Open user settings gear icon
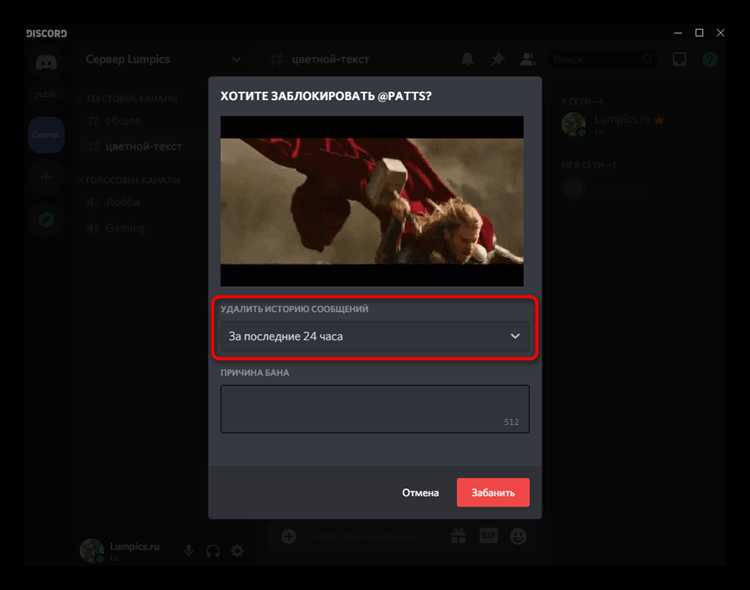The height and width of the screenshot is (590, 750). tap(237, 551)
